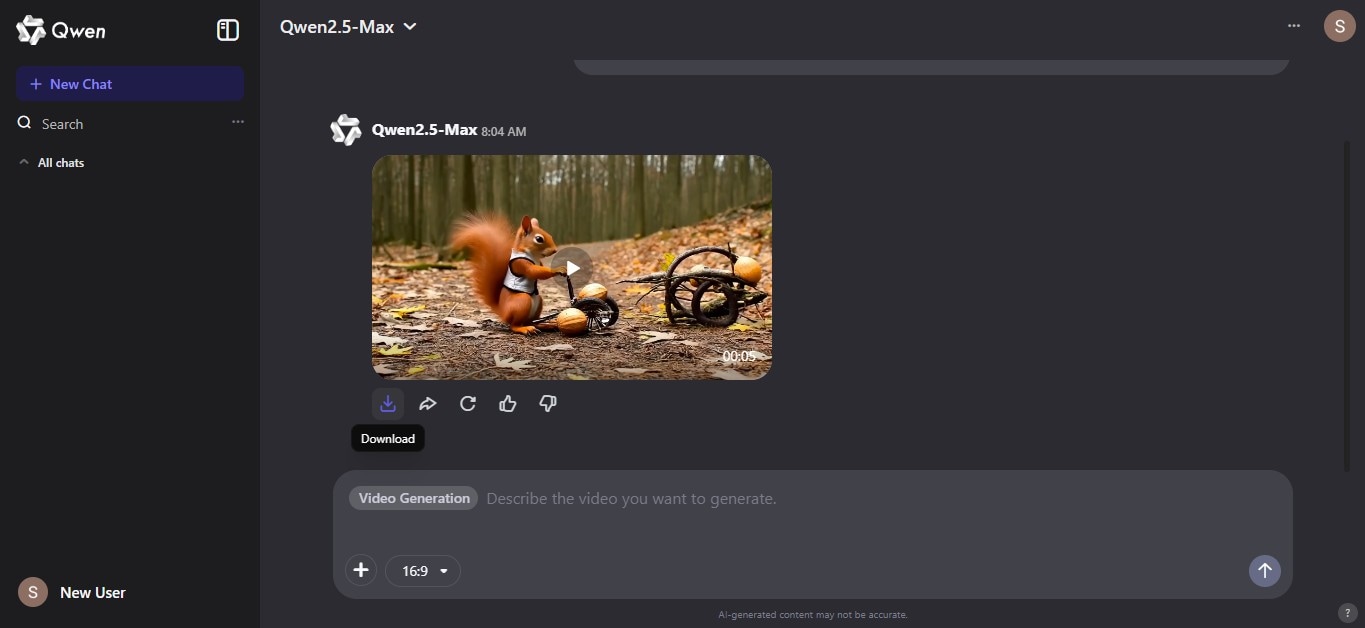Screen dimensions: 1365x628
Task: Give the response a thumbs up
Action: point(508,404)
